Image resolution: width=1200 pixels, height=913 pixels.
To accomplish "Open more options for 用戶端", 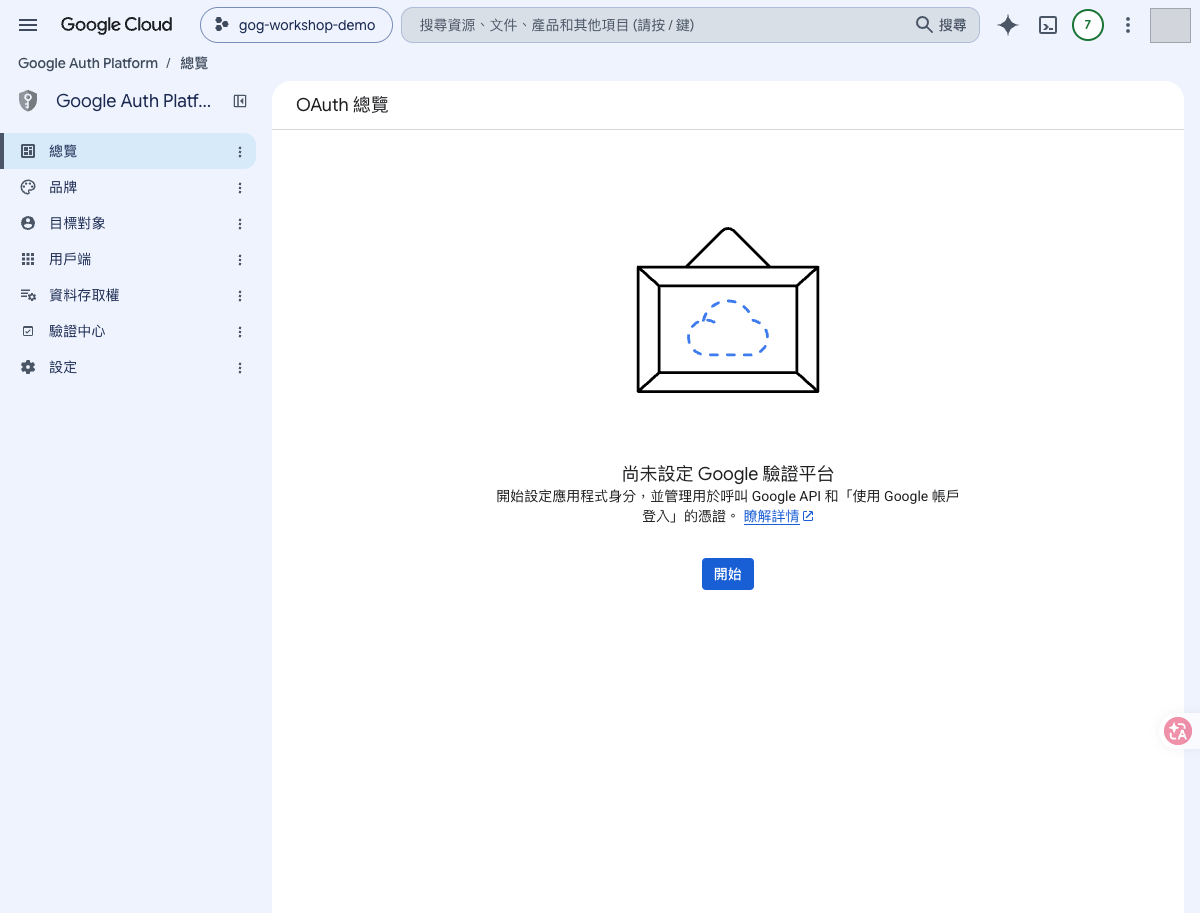I will (x=240, y=260).
